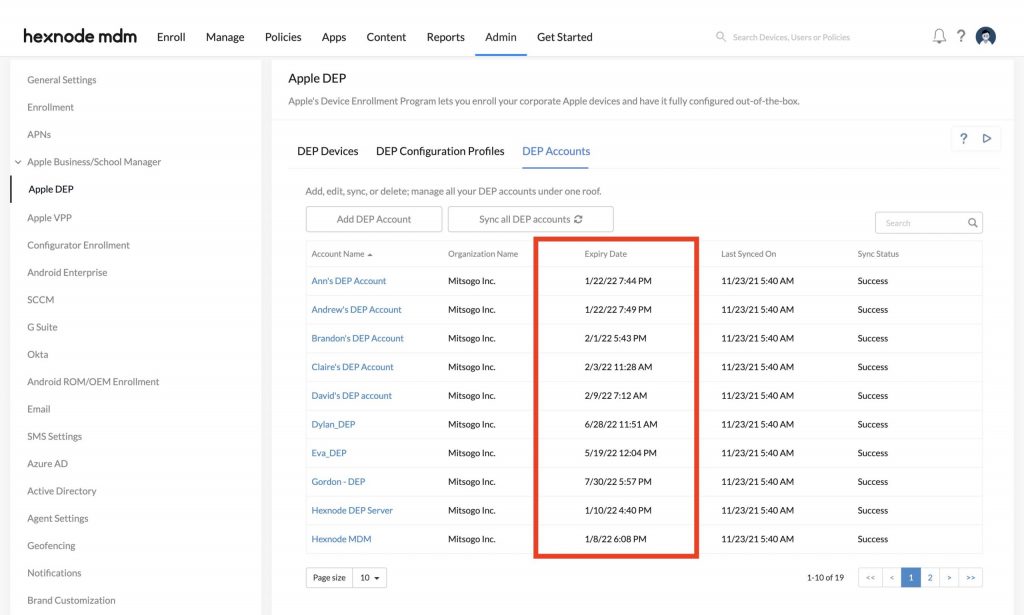Collapse Apple Business/School Manager section
The width and height of the screenshot is (1024, 615).
(x=18, y=162)
